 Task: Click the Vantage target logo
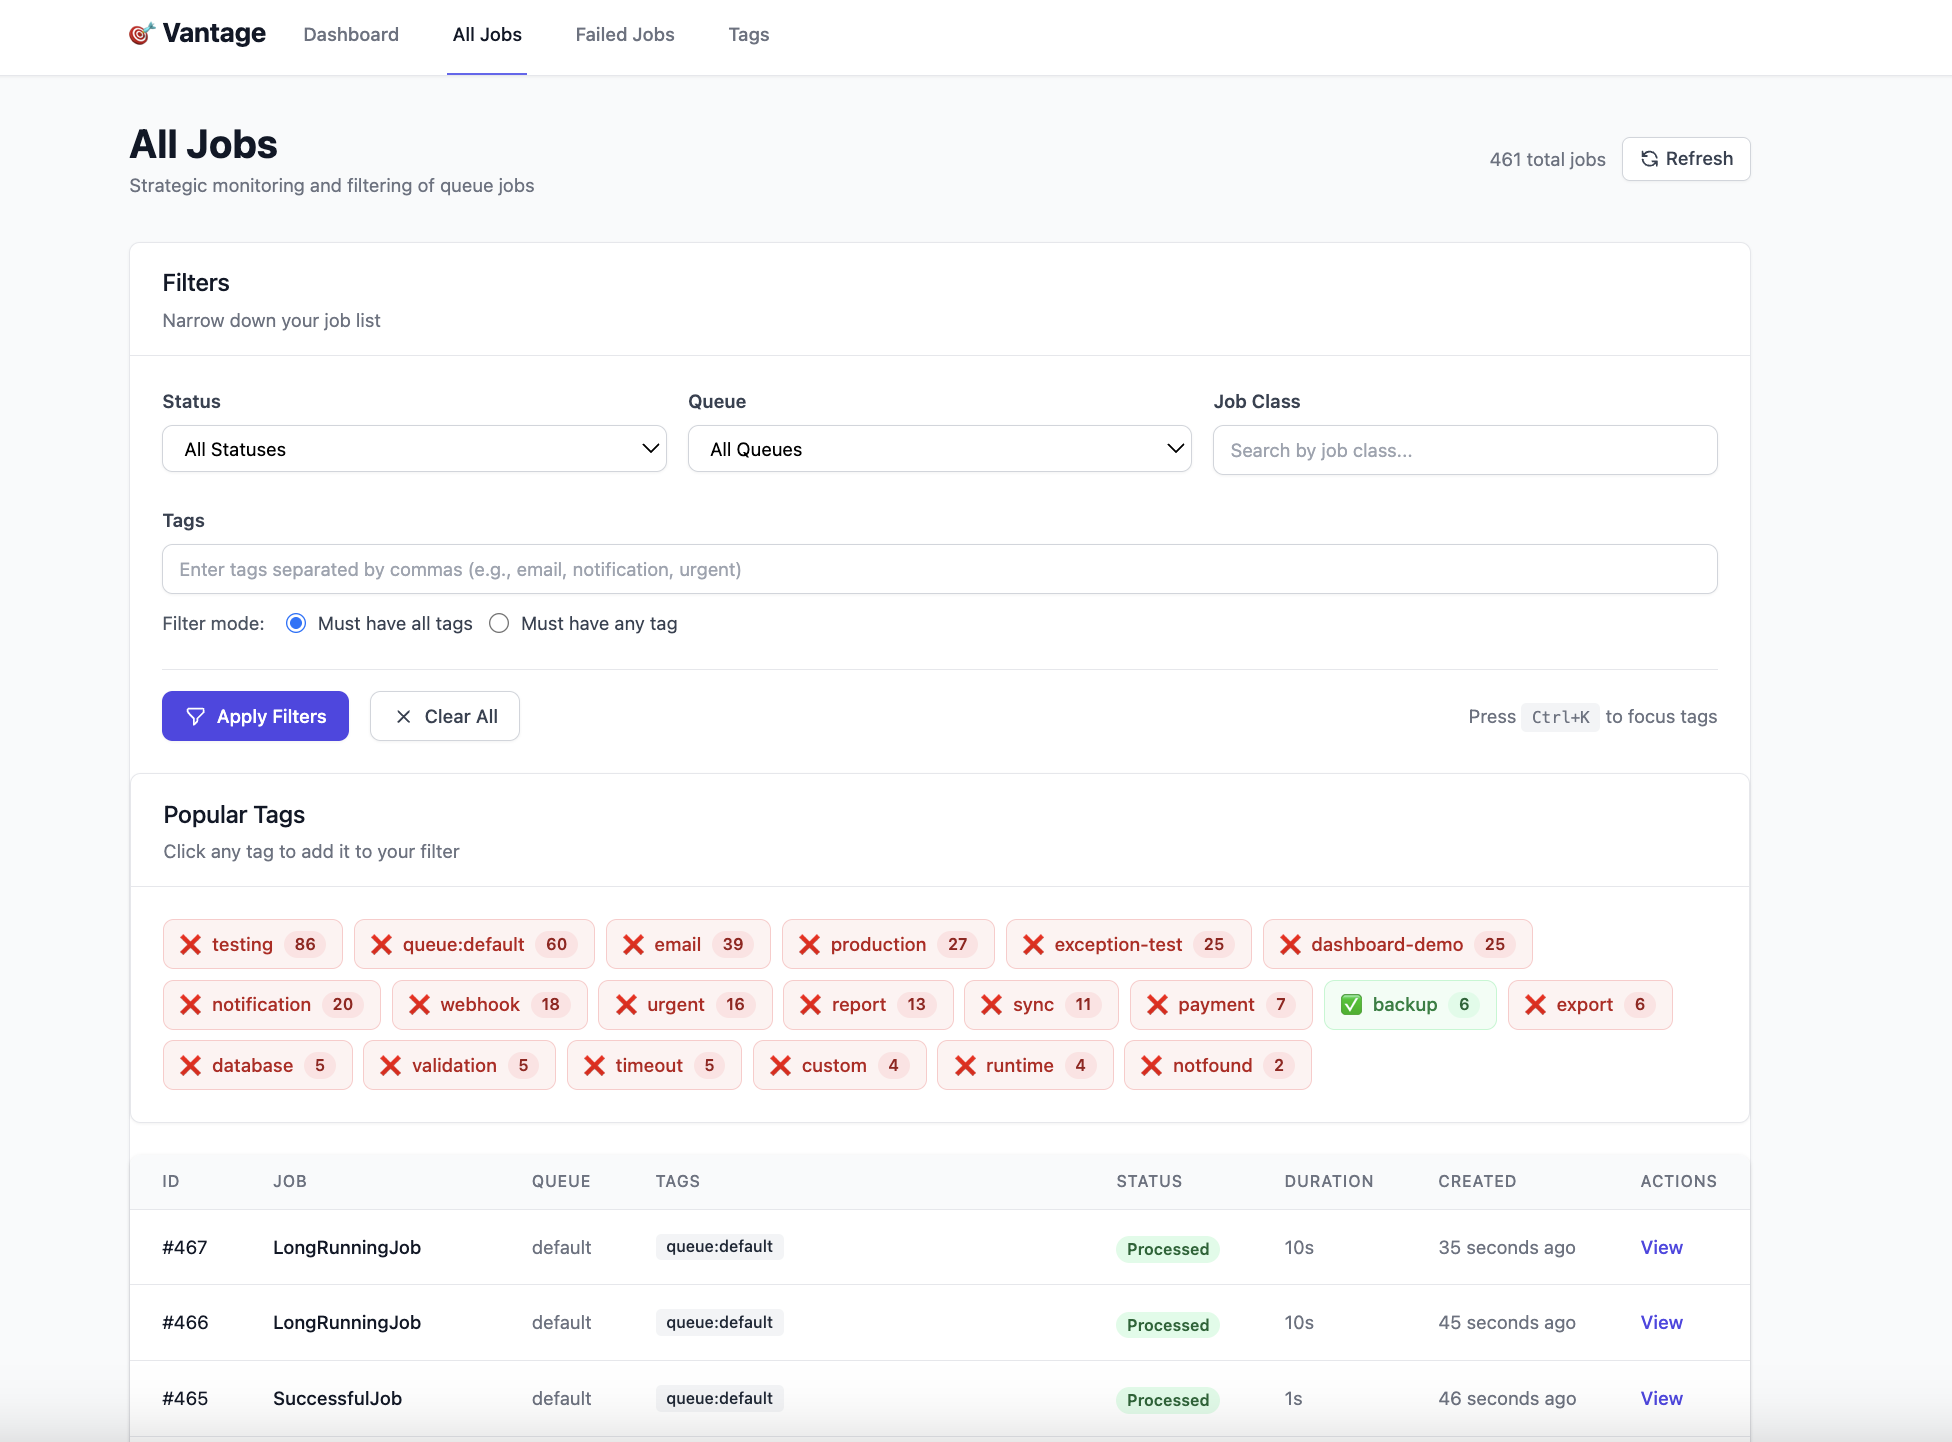(139, 33)
